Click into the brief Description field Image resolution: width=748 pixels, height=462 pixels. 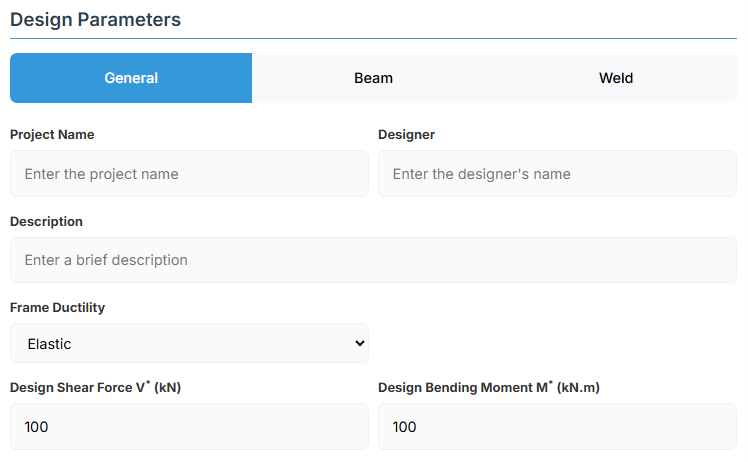click(373, 260)
